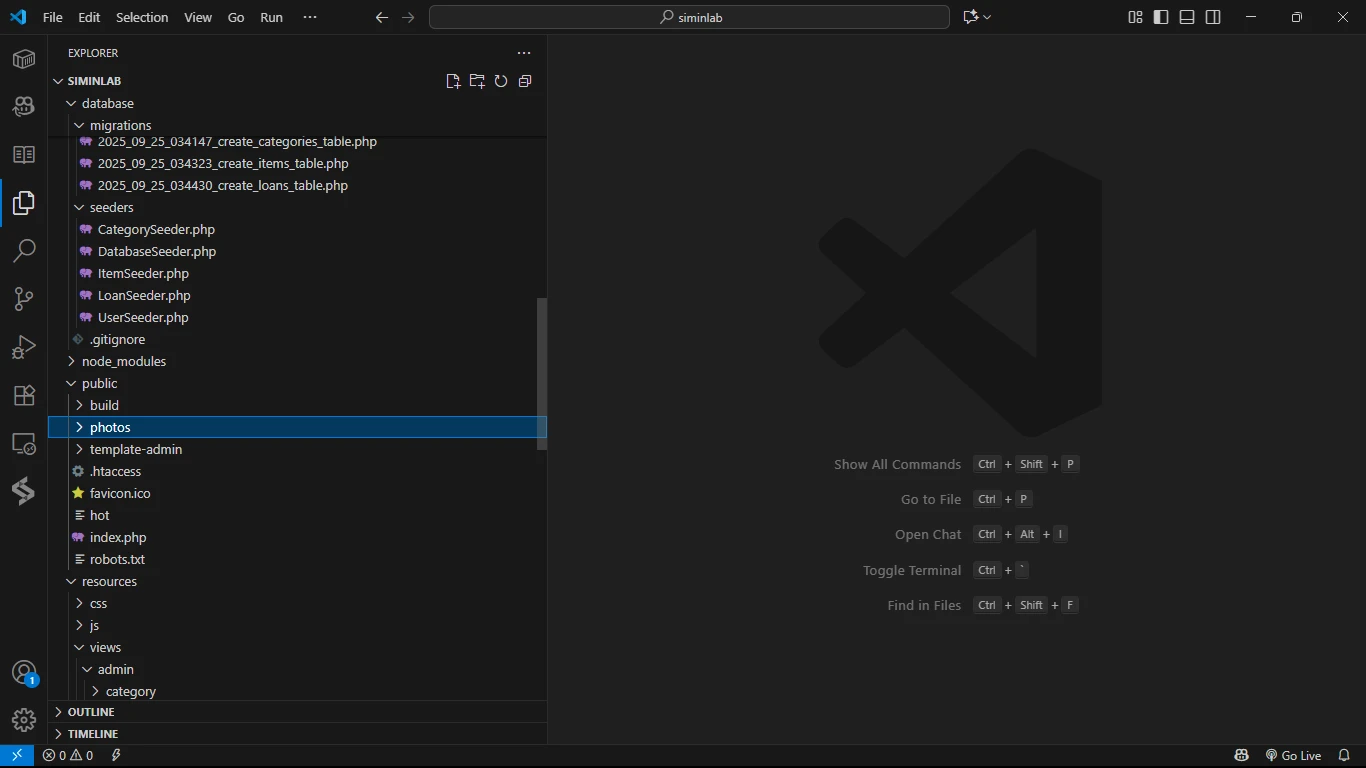Open the Source Control view
This screenshot has width=1366, height=768.
pos(24,299)
